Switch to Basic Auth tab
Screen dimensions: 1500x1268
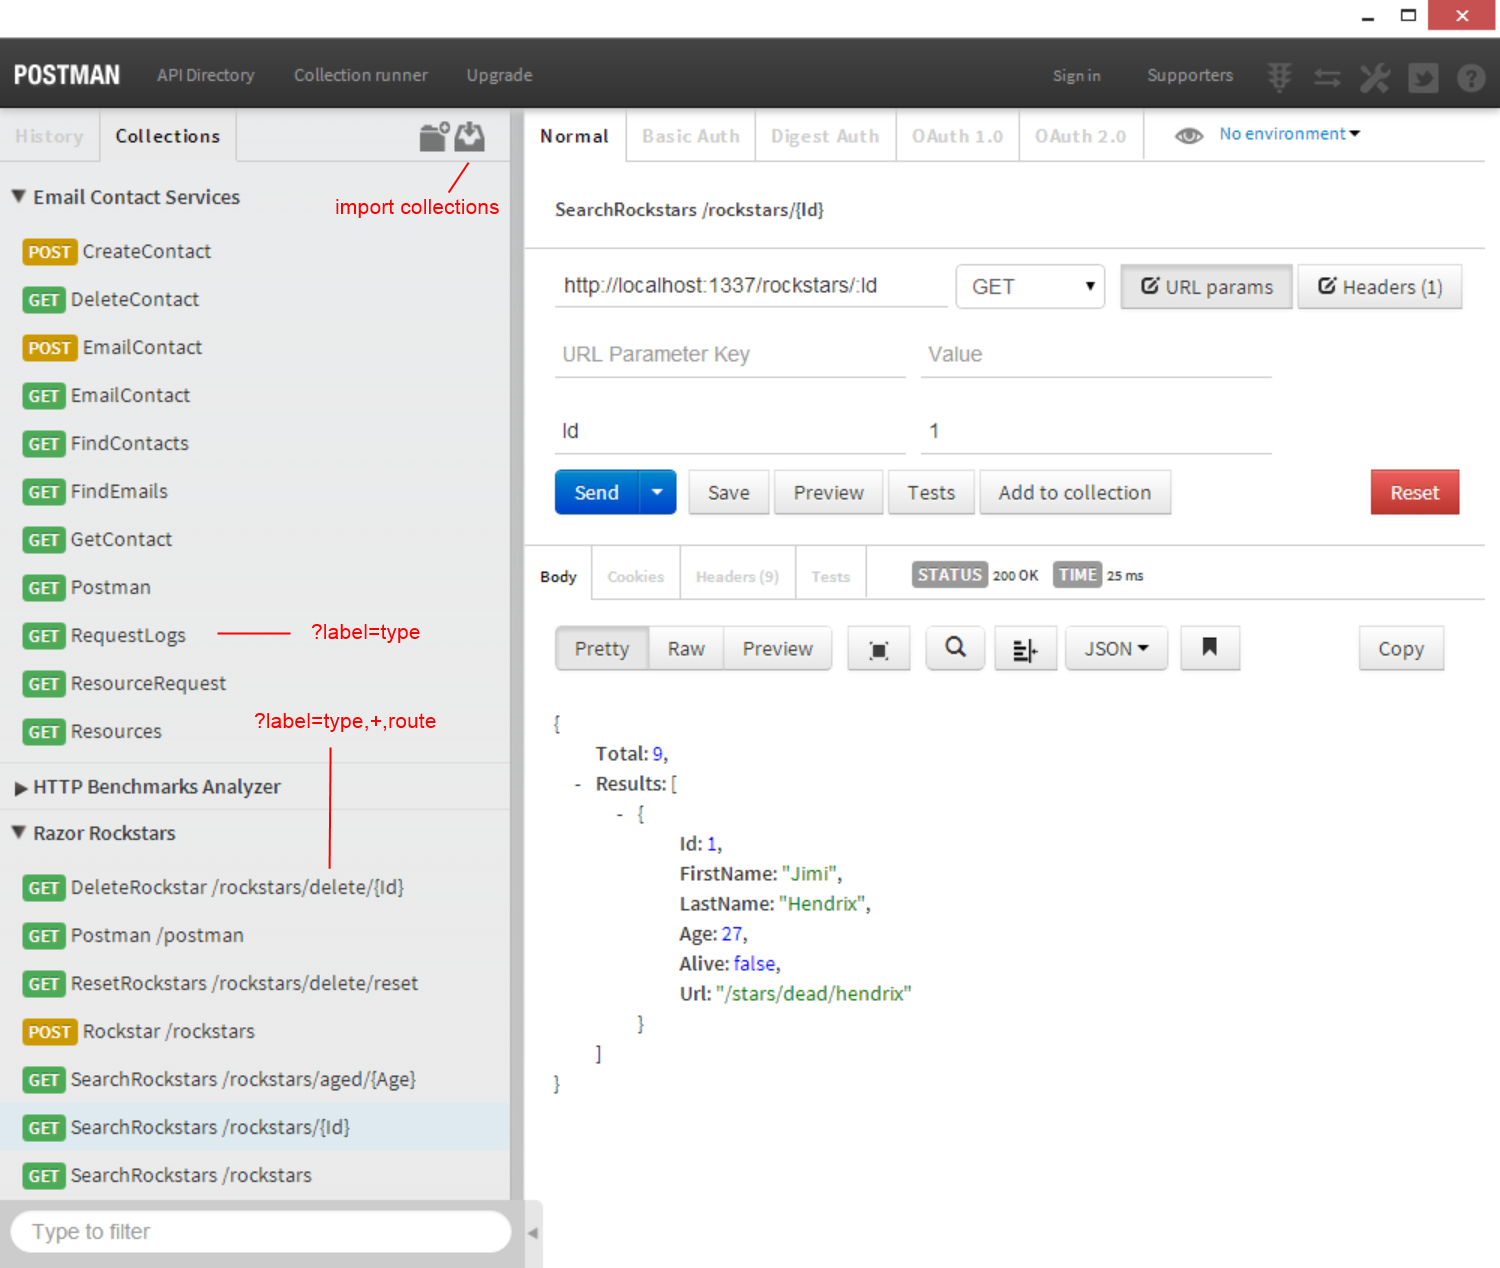(691, 136)
